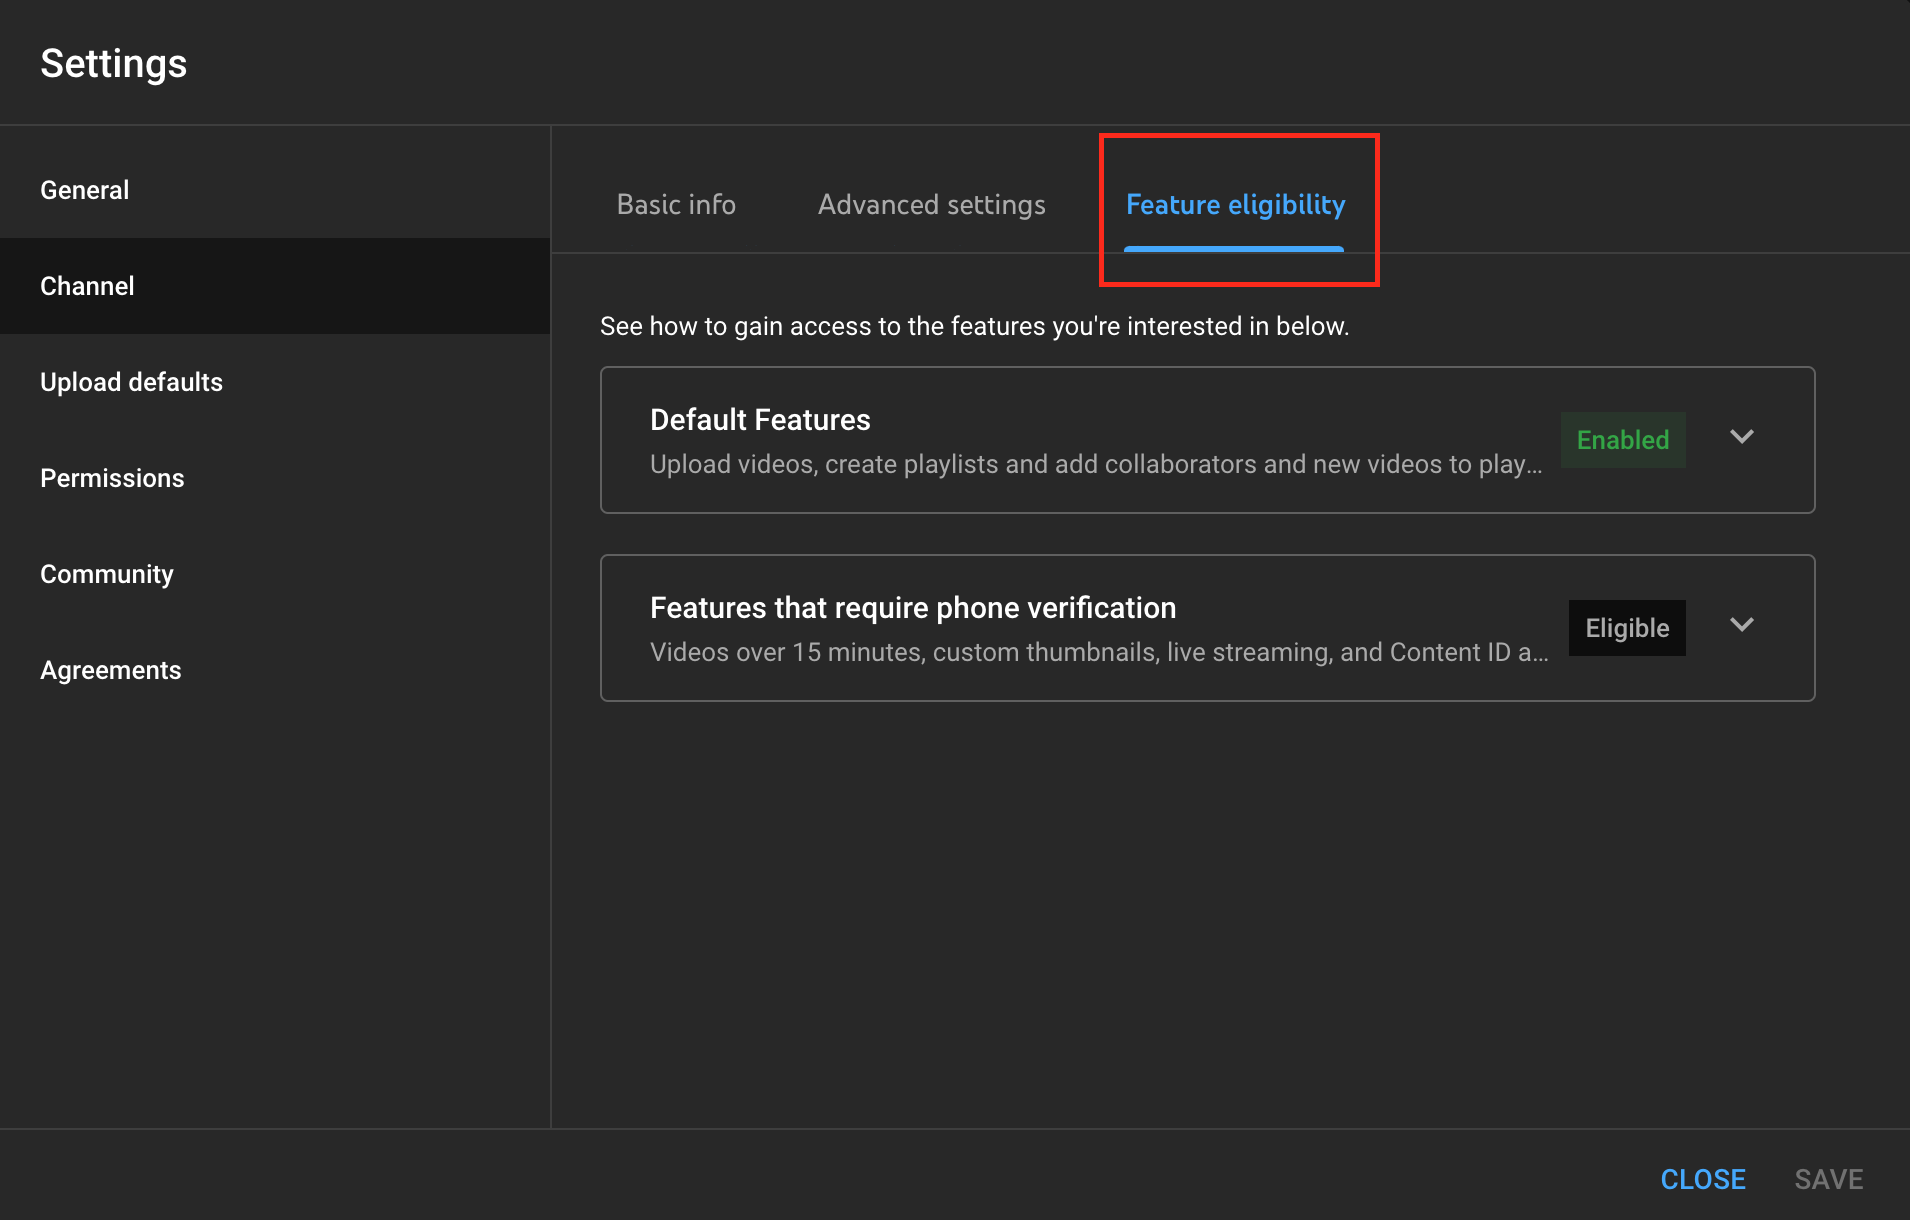Viewport: 1910px width, 1220px height.
Task: Click the Enabled status badge
Action: pos(1623,440)
